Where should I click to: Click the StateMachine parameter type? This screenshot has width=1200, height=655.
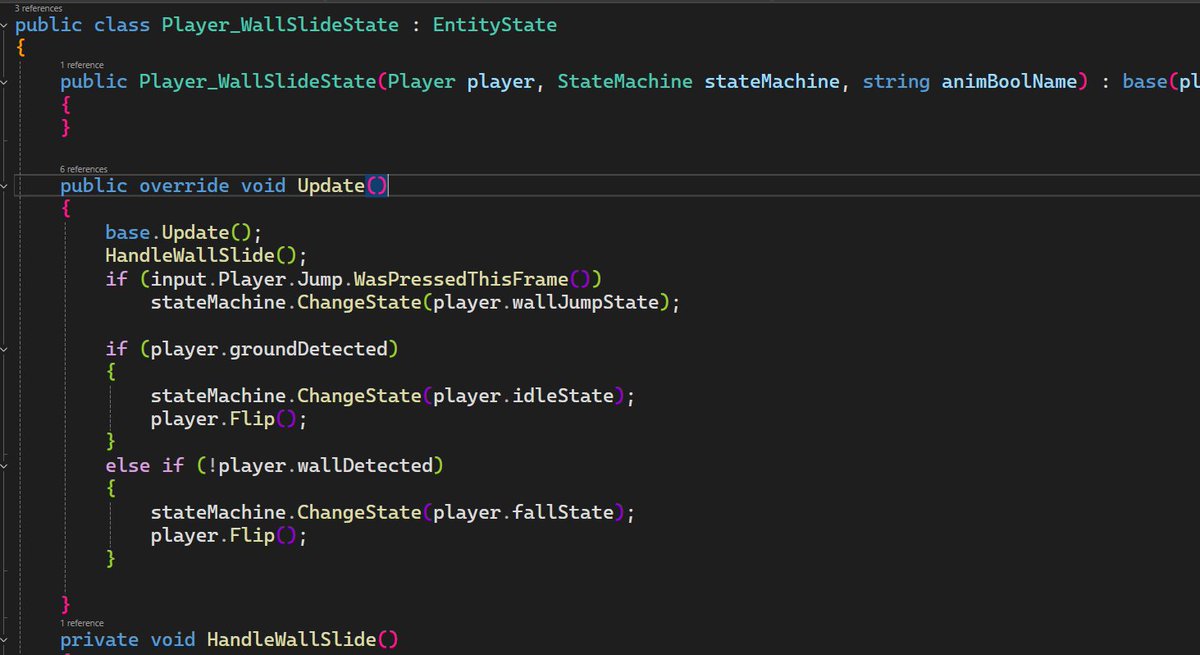point(625,82)
